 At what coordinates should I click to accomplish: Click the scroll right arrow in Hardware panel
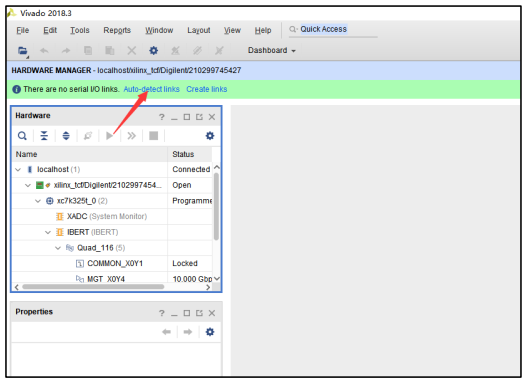tap(208, 287)
